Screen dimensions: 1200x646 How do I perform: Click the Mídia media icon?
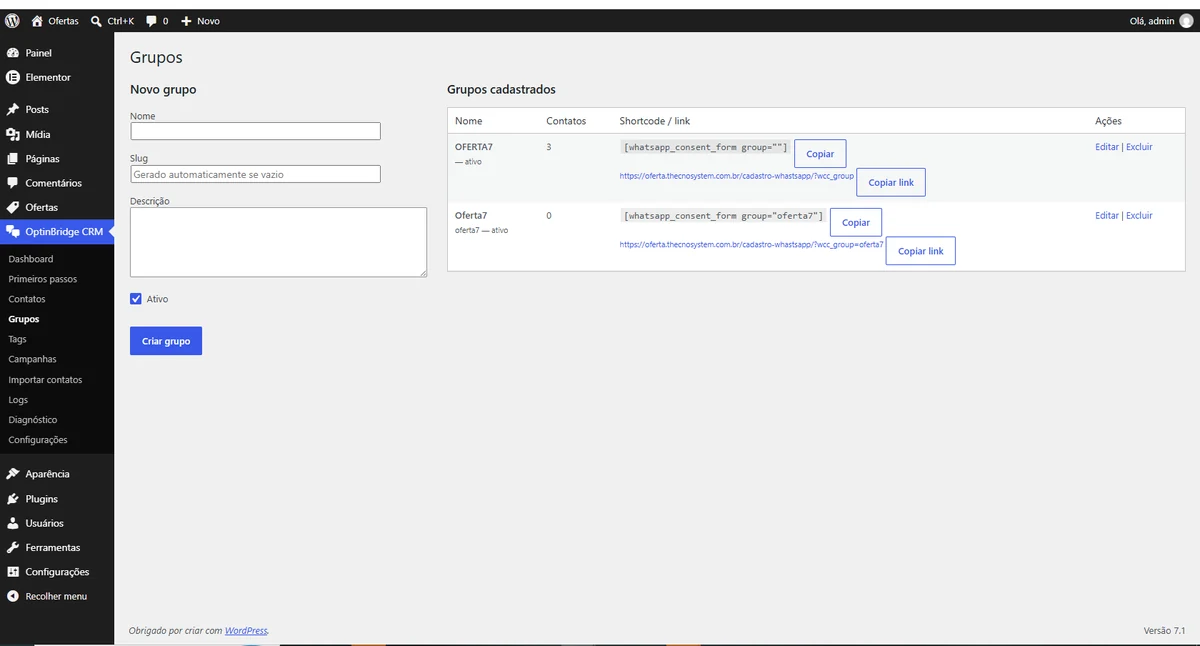[x=13, y=134]
